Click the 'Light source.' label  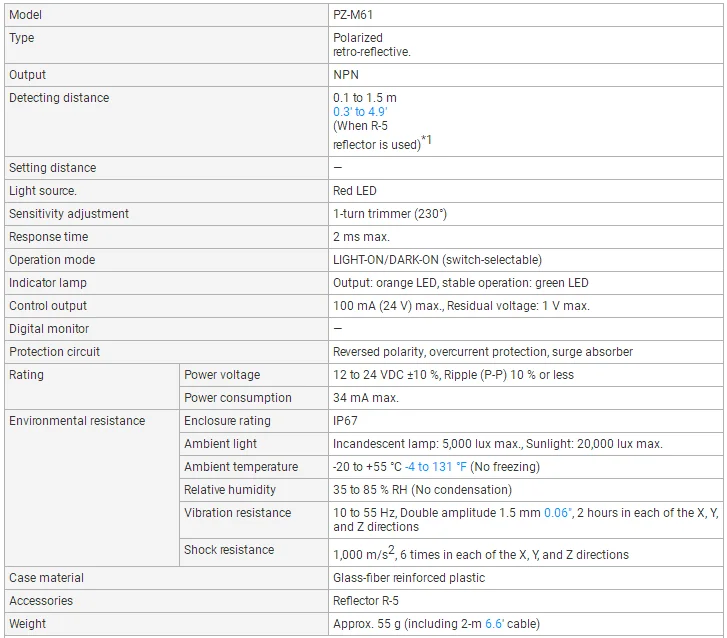pyautogui.click(x=43, y=191)
